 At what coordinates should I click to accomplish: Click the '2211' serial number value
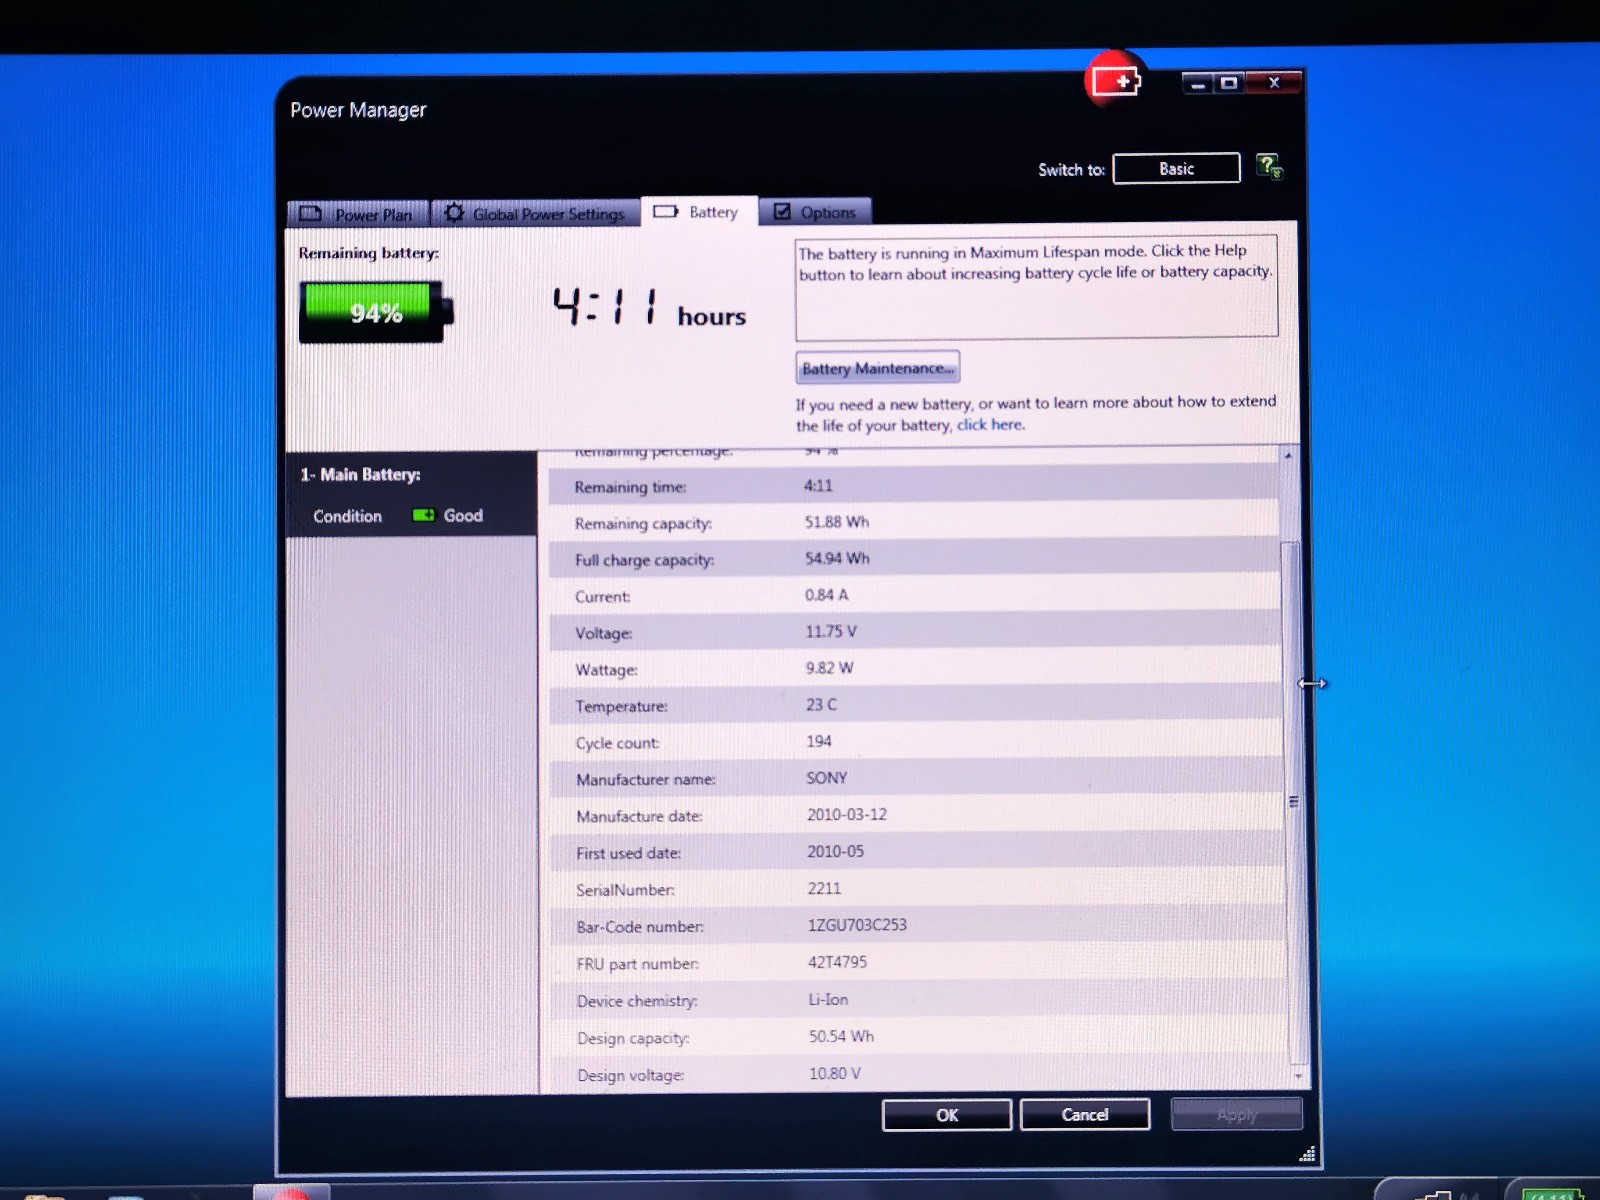[824, 888]
